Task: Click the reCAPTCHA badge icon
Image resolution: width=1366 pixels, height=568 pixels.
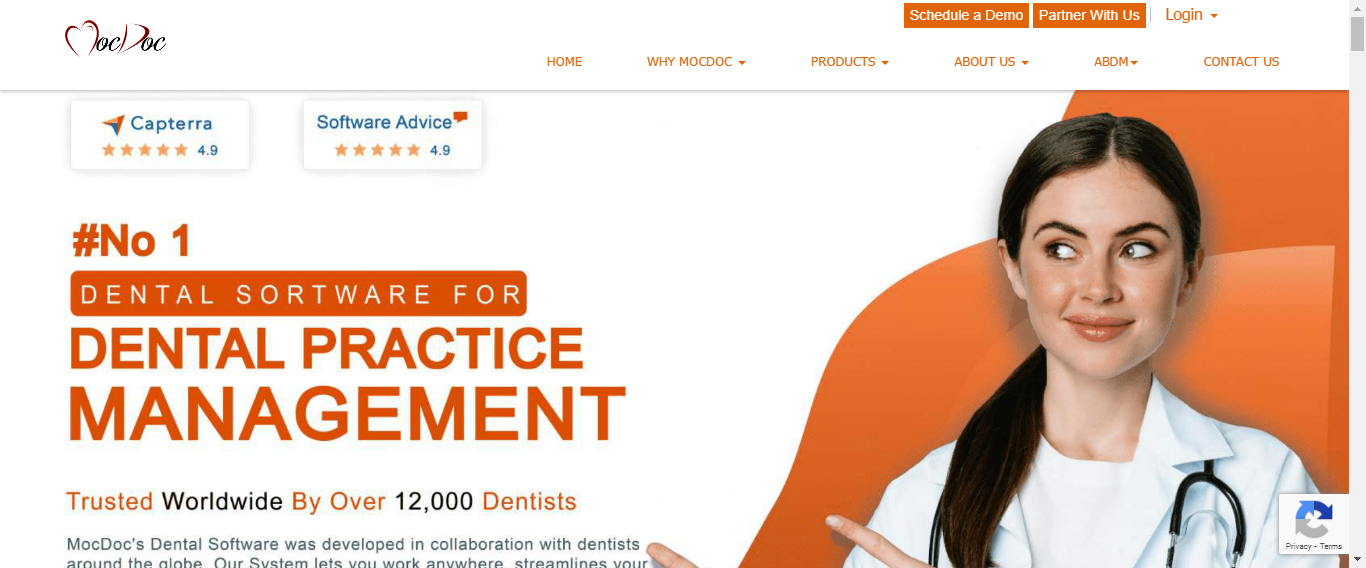Action: (1313, 519)
